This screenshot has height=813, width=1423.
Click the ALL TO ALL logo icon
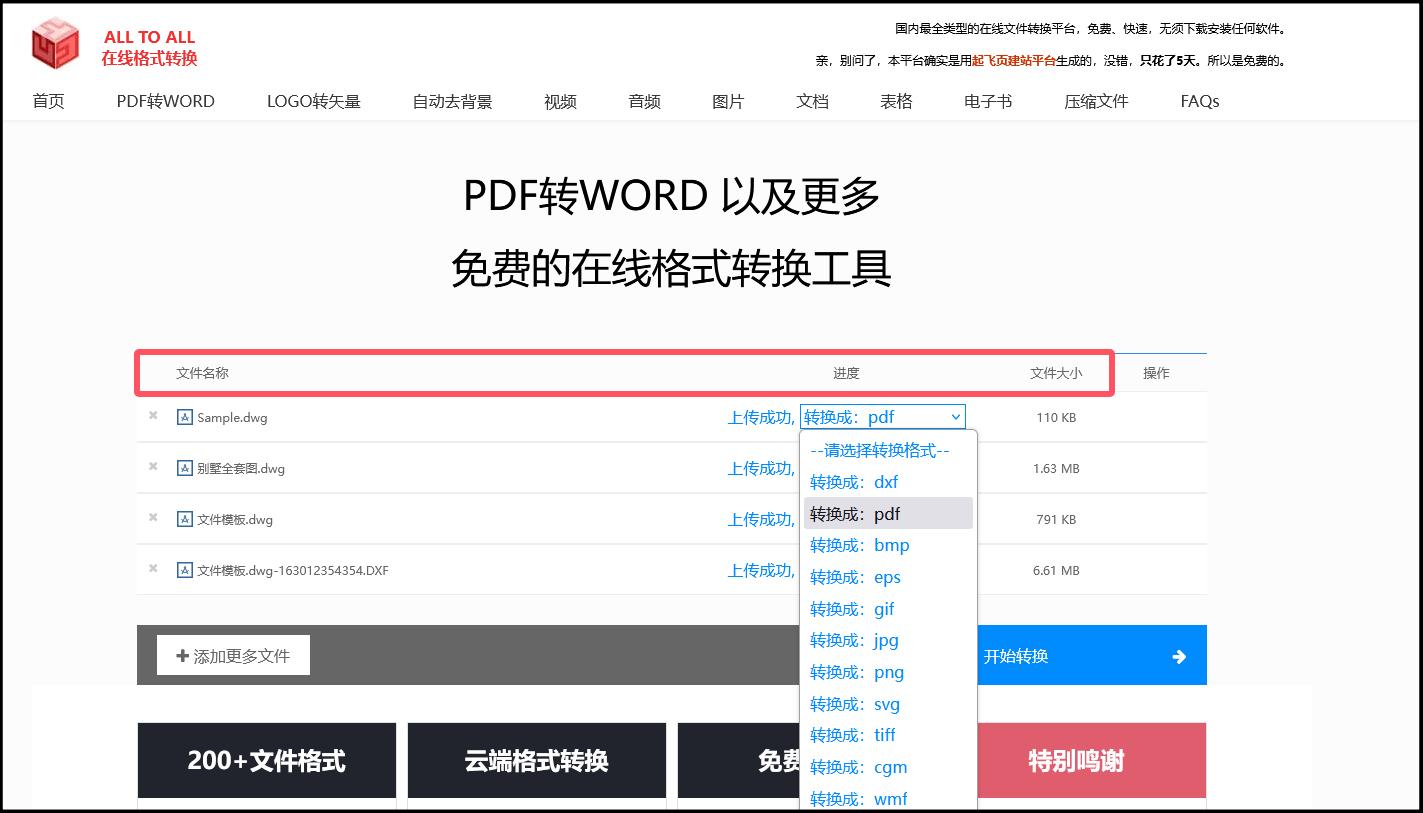point(55,44)
